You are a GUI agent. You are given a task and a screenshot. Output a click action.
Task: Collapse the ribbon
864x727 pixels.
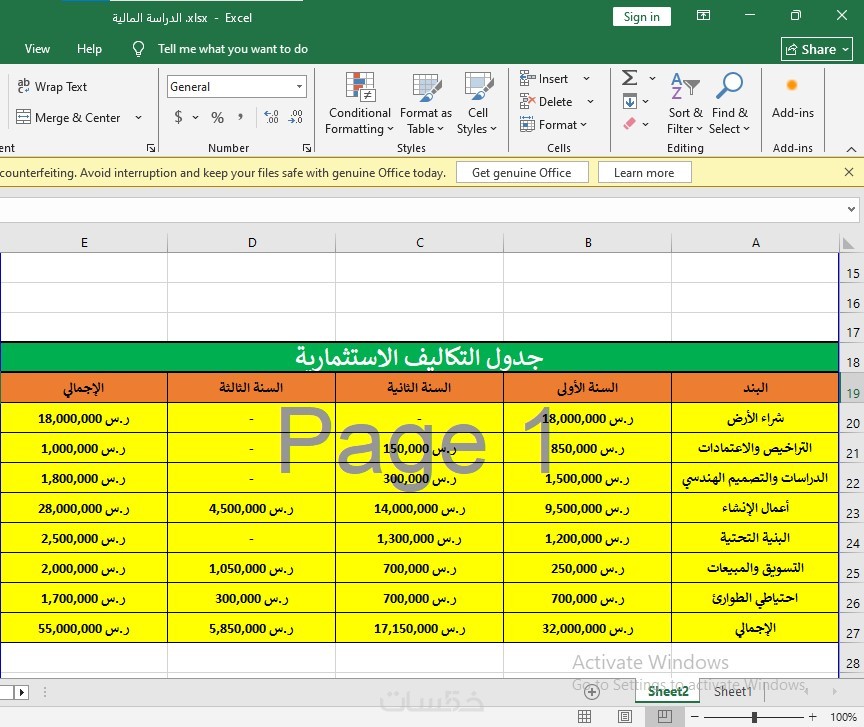851,149
